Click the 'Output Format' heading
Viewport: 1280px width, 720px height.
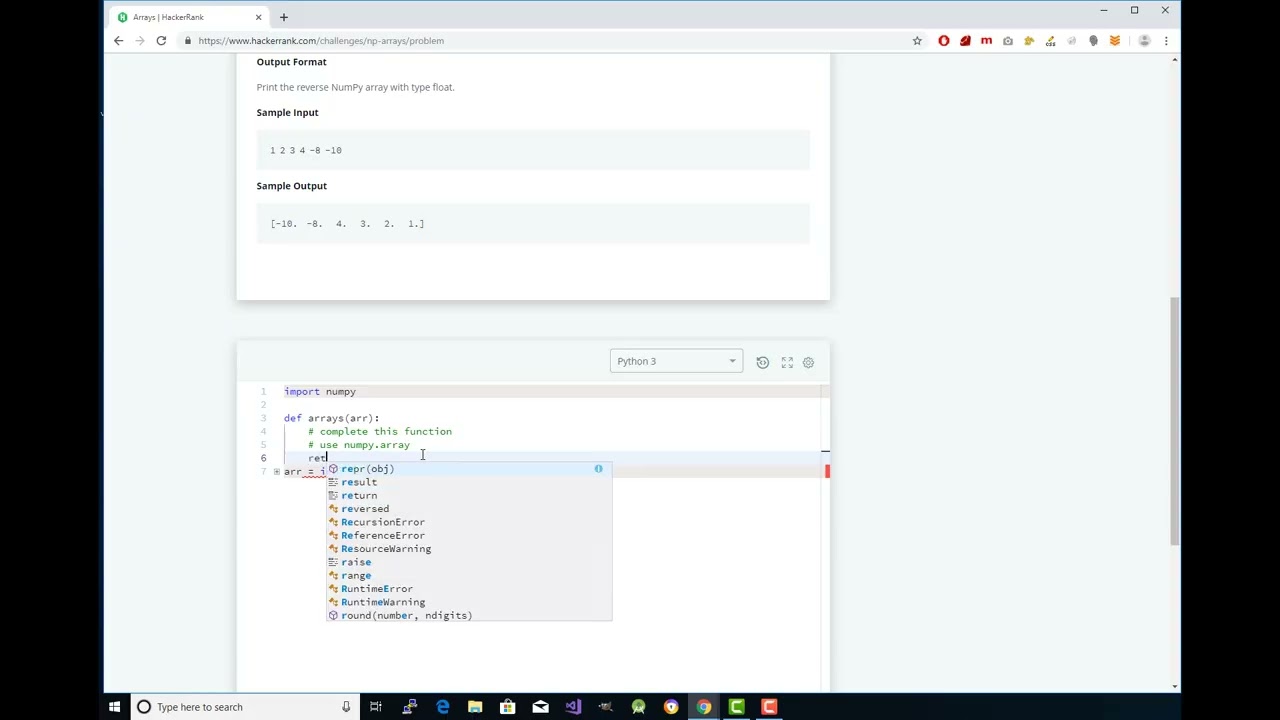point(291,62)
